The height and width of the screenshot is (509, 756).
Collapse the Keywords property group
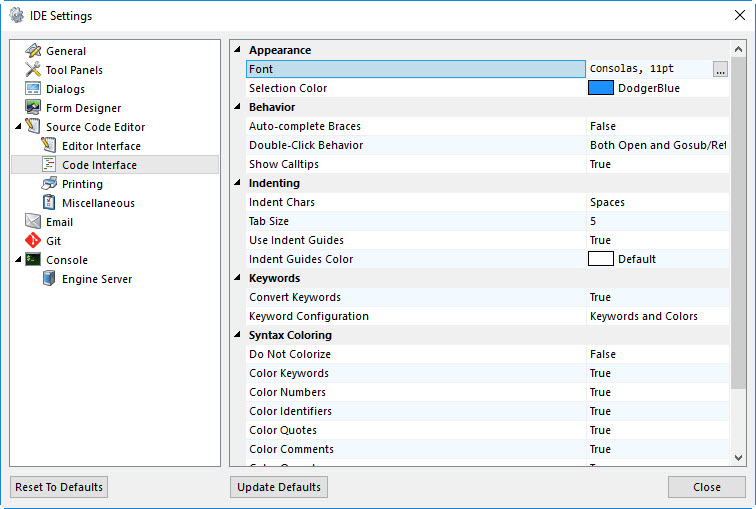point(237,278)
